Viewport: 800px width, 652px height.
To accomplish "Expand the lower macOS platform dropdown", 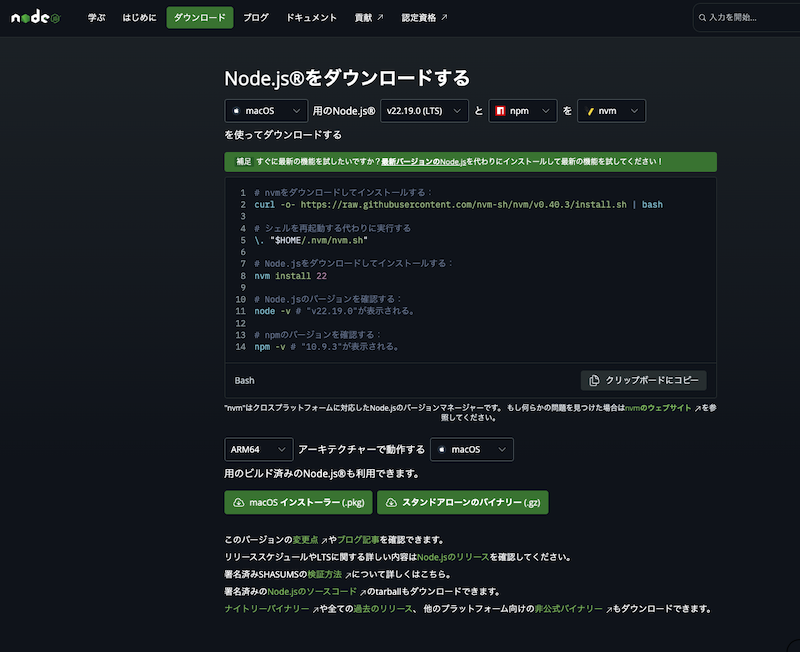I will coord(471,450).
